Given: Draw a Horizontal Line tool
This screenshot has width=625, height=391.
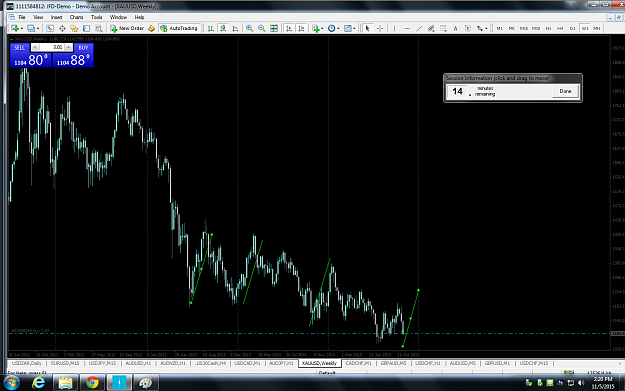Looking at the screenshot, I should (407, 28).
